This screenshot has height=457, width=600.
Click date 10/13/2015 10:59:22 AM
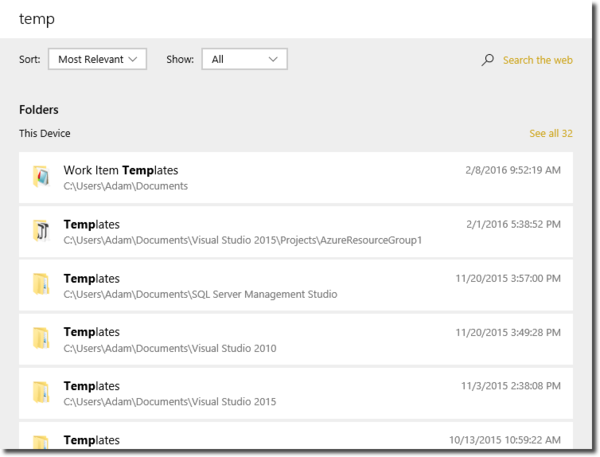click(505, 440)
